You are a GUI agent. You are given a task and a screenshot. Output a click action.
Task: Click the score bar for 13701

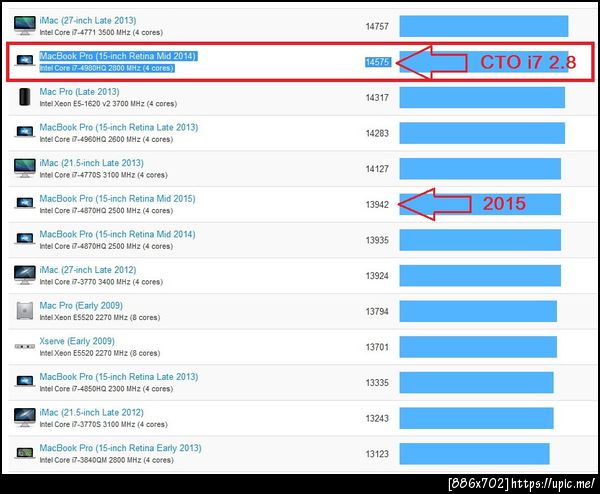point(478,347)
